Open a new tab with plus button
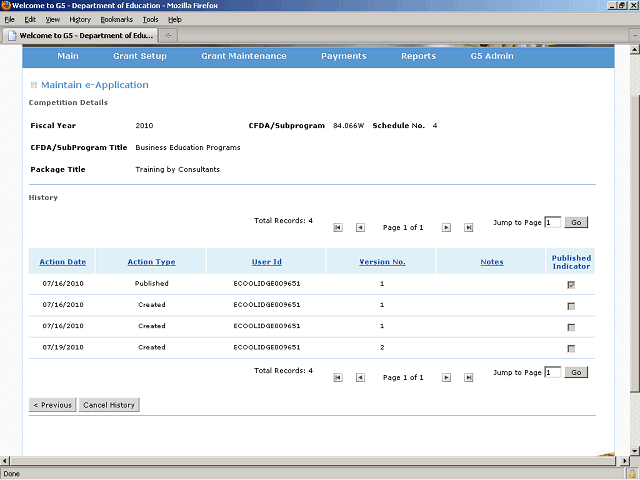 [168, 35]
